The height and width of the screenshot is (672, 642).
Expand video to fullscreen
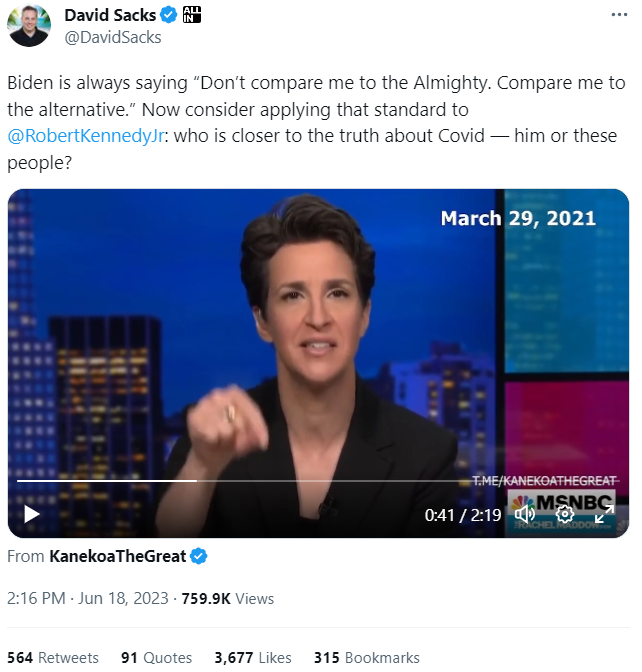(604, 514)
